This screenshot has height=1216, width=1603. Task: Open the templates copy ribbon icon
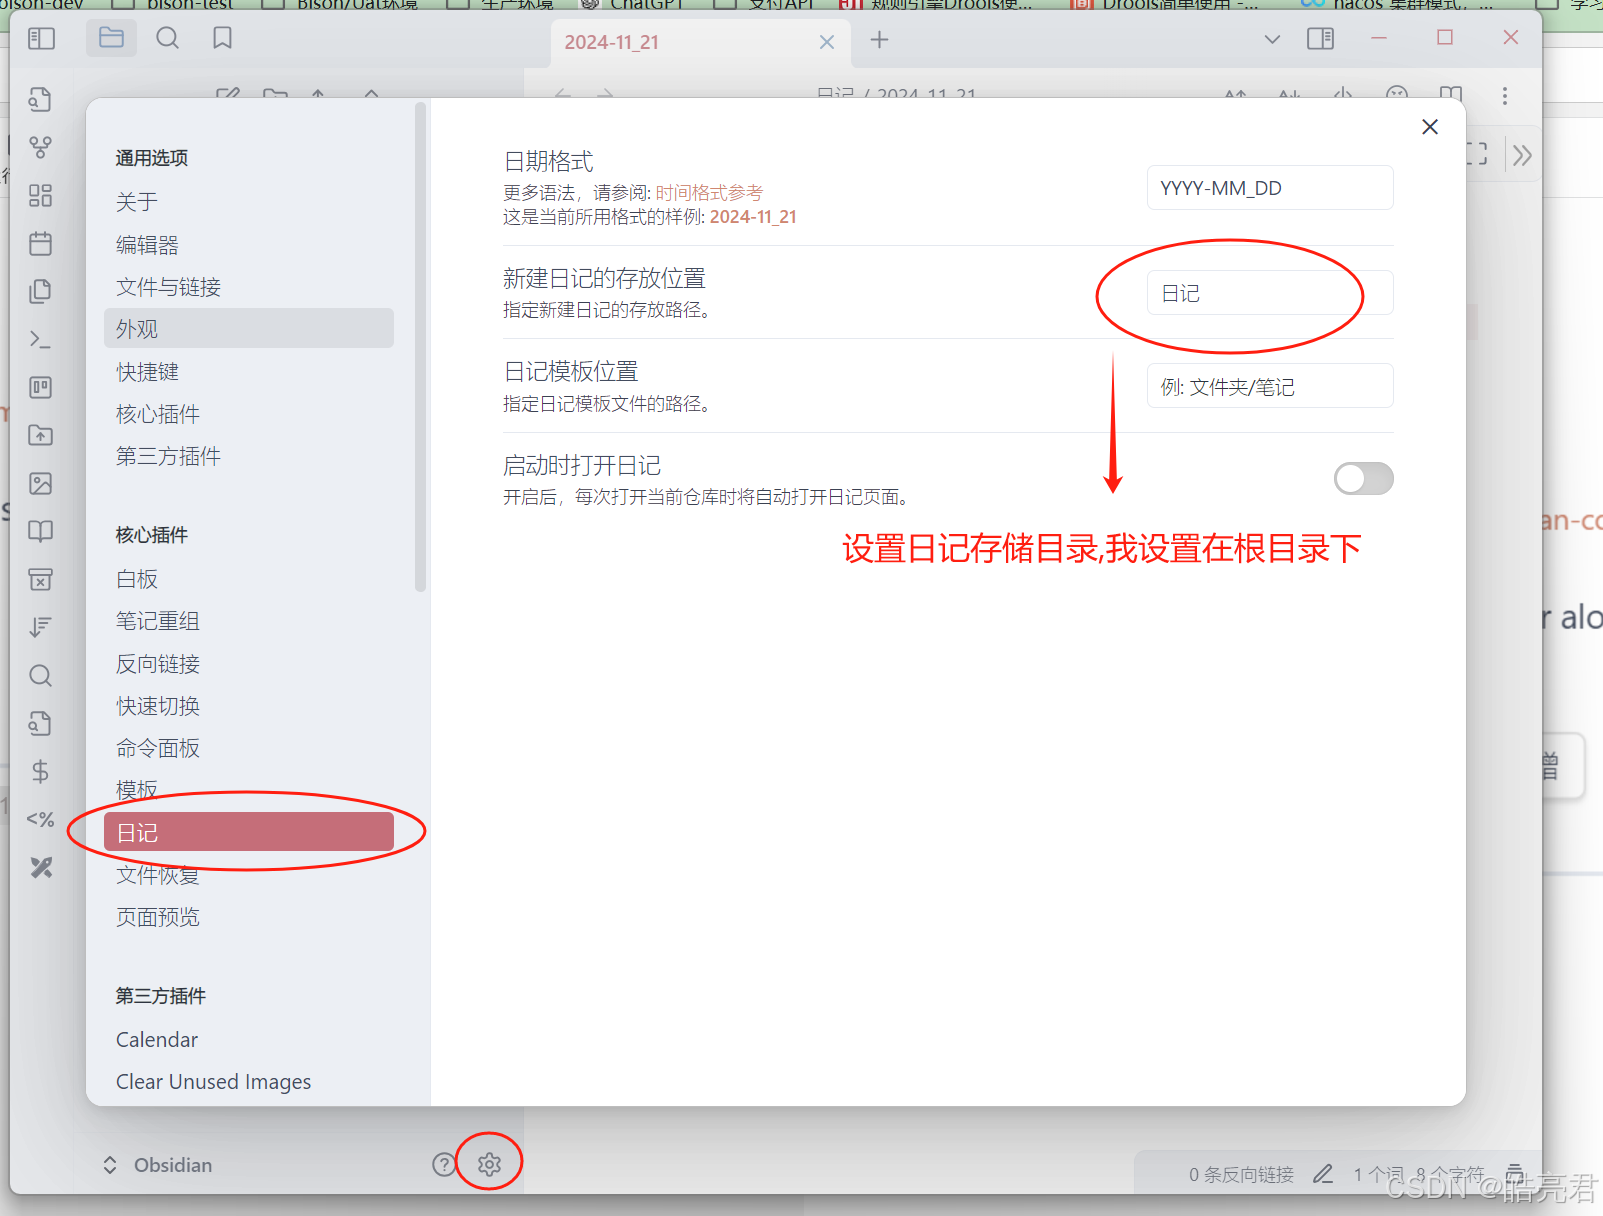pos(40,291)
